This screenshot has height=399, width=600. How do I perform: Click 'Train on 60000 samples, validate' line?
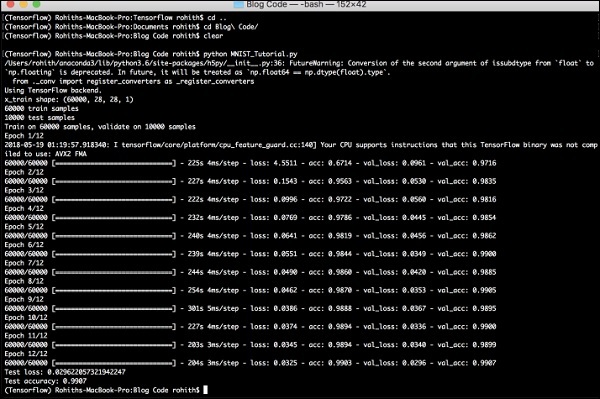click(x=100, y=127)
